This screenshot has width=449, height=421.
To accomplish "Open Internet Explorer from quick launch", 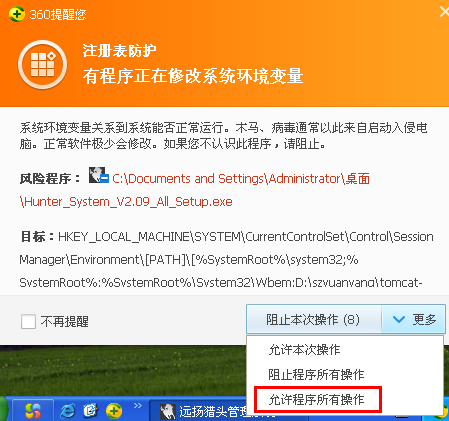I will click(68, 411).
